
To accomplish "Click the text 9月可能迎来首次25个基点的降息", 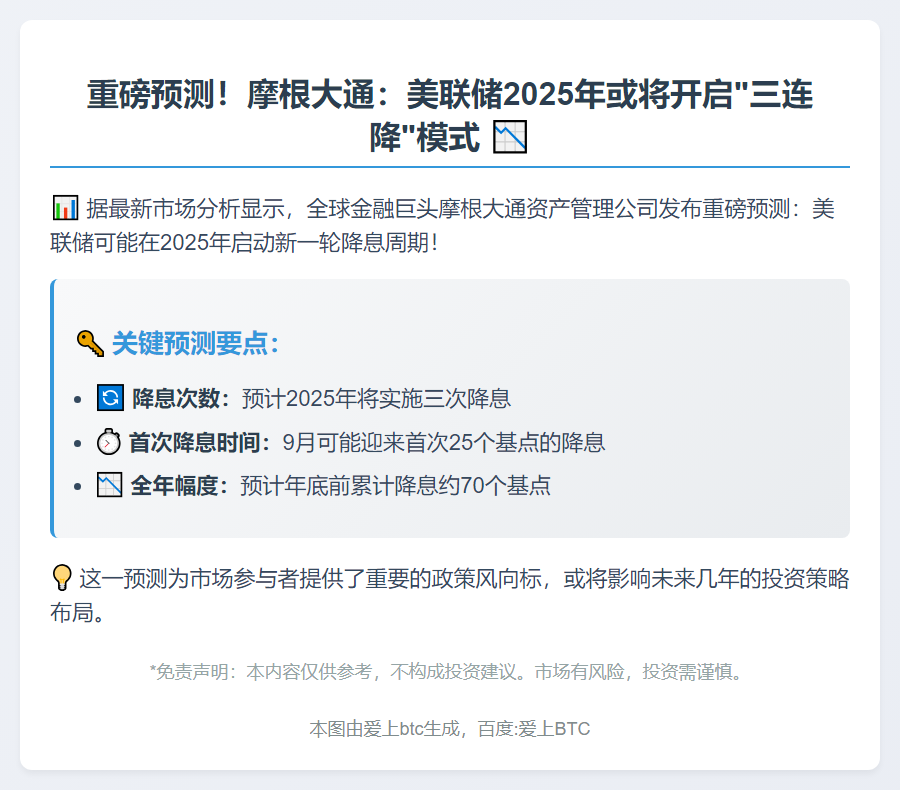I will click(x=444, y=442).
